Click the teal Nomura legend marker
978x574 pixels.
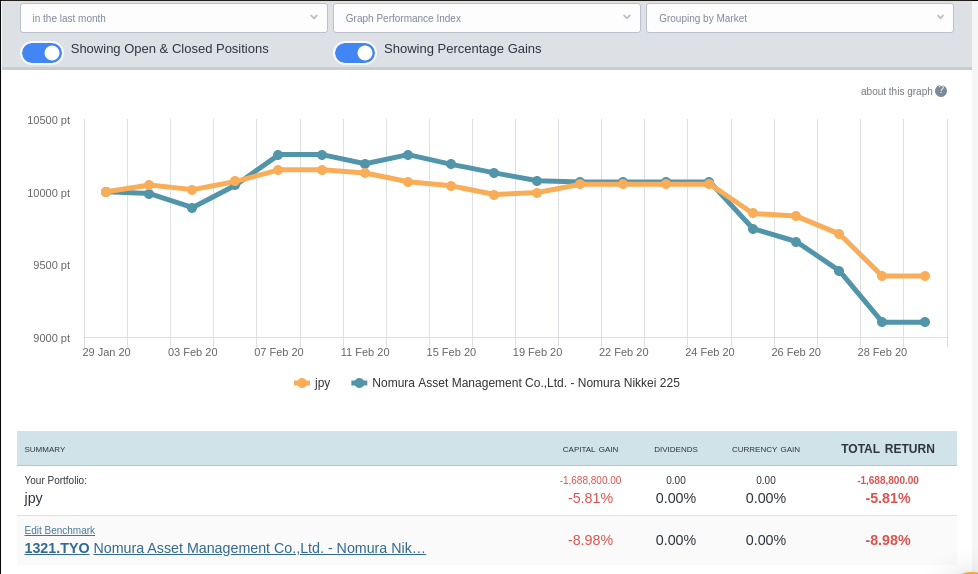point(360,383)
